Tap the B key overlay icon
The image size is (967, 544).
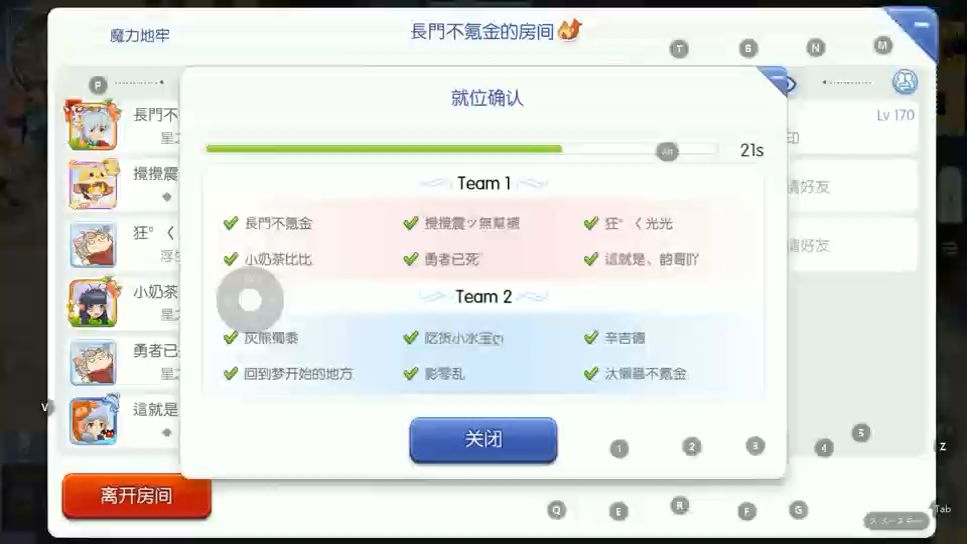click(747, 48)
